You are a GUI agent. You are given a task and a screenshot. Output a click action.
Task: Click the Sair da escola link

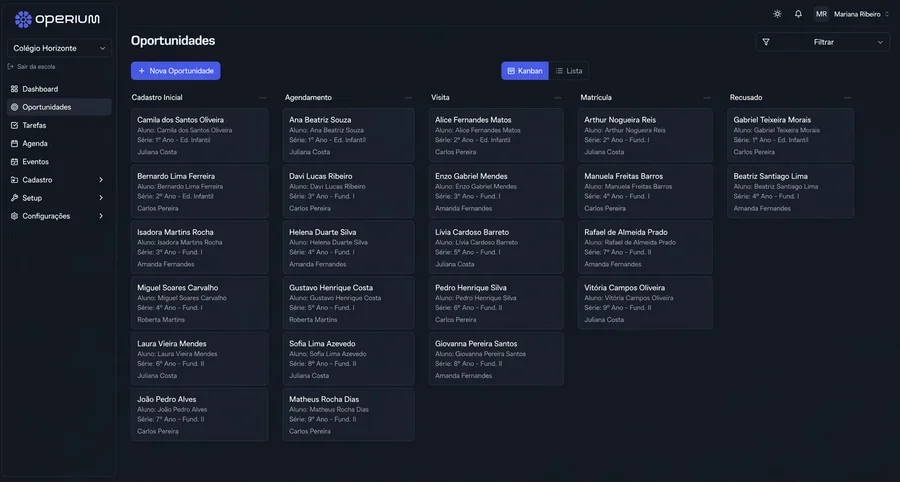pyautogui.click(x=32, y=67)
